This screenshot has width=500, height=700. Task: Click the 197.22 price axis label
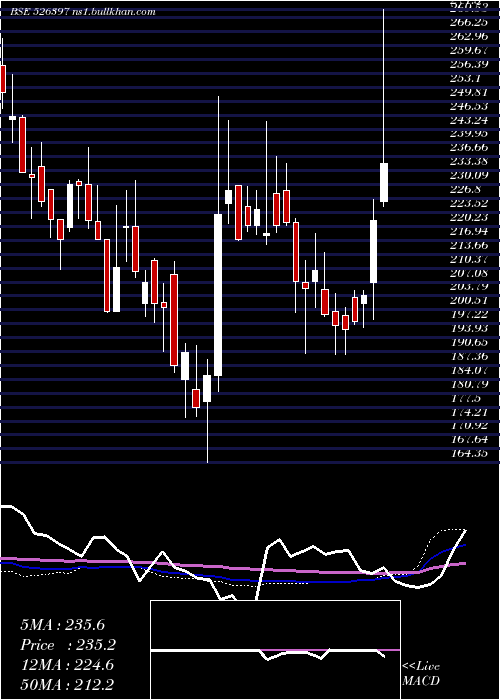point(468,314)
